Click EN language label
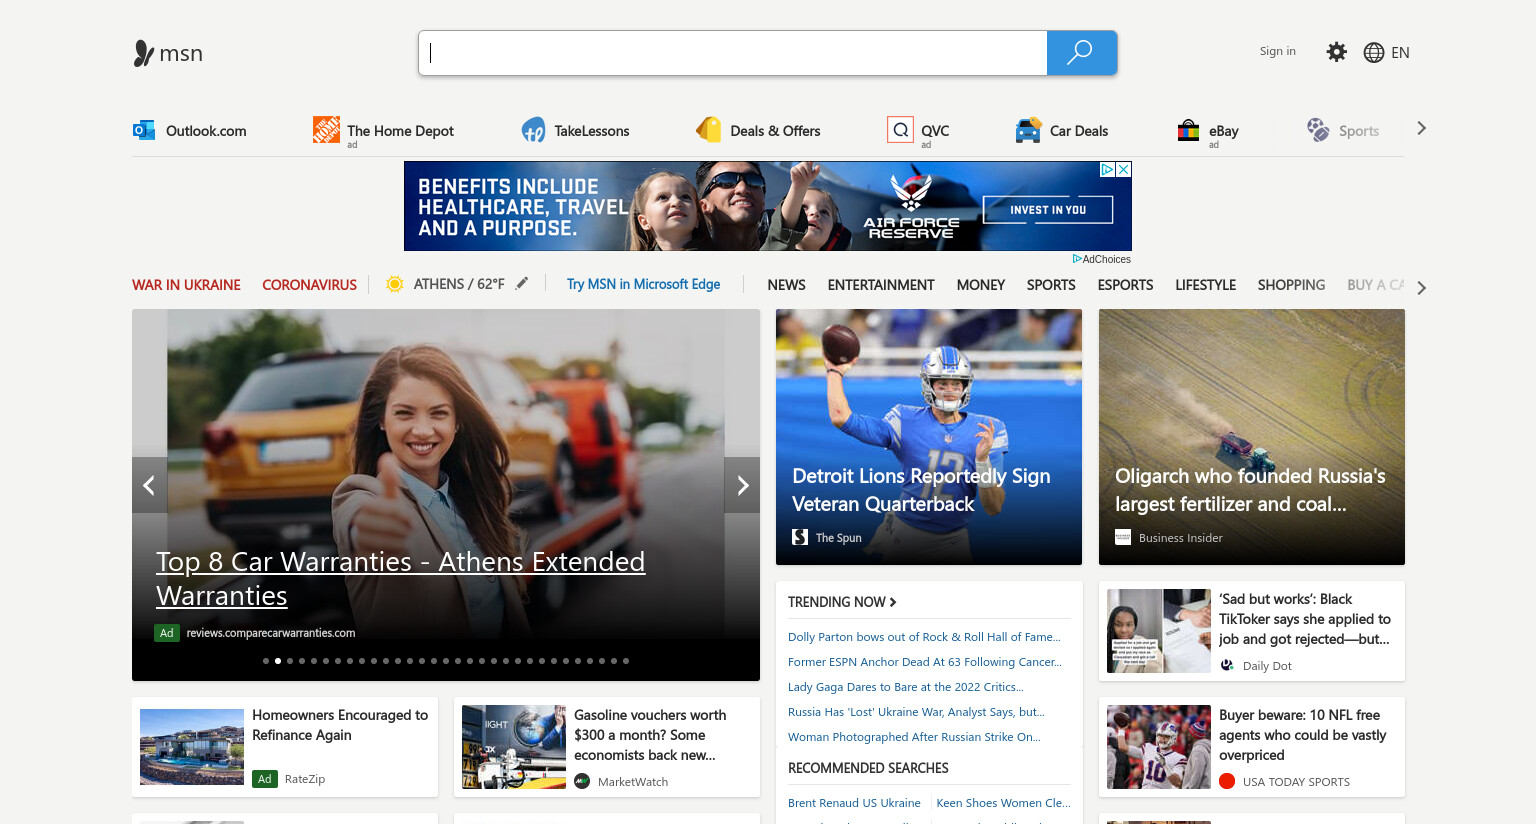The image size is (1536, 824). 1400,53
